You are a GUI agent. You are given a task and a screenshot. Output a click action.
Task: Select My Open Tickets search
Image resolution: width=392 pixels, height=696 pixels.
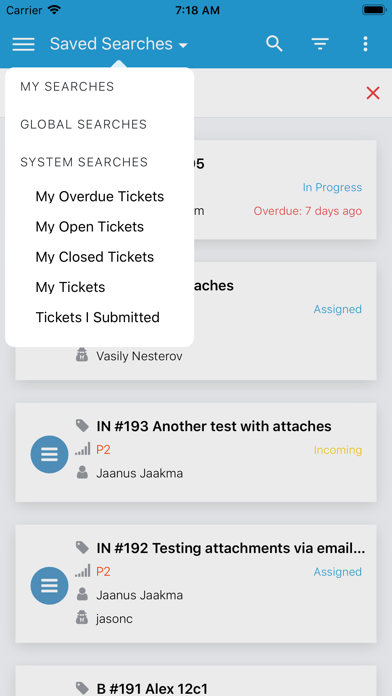tap(90, 227)
